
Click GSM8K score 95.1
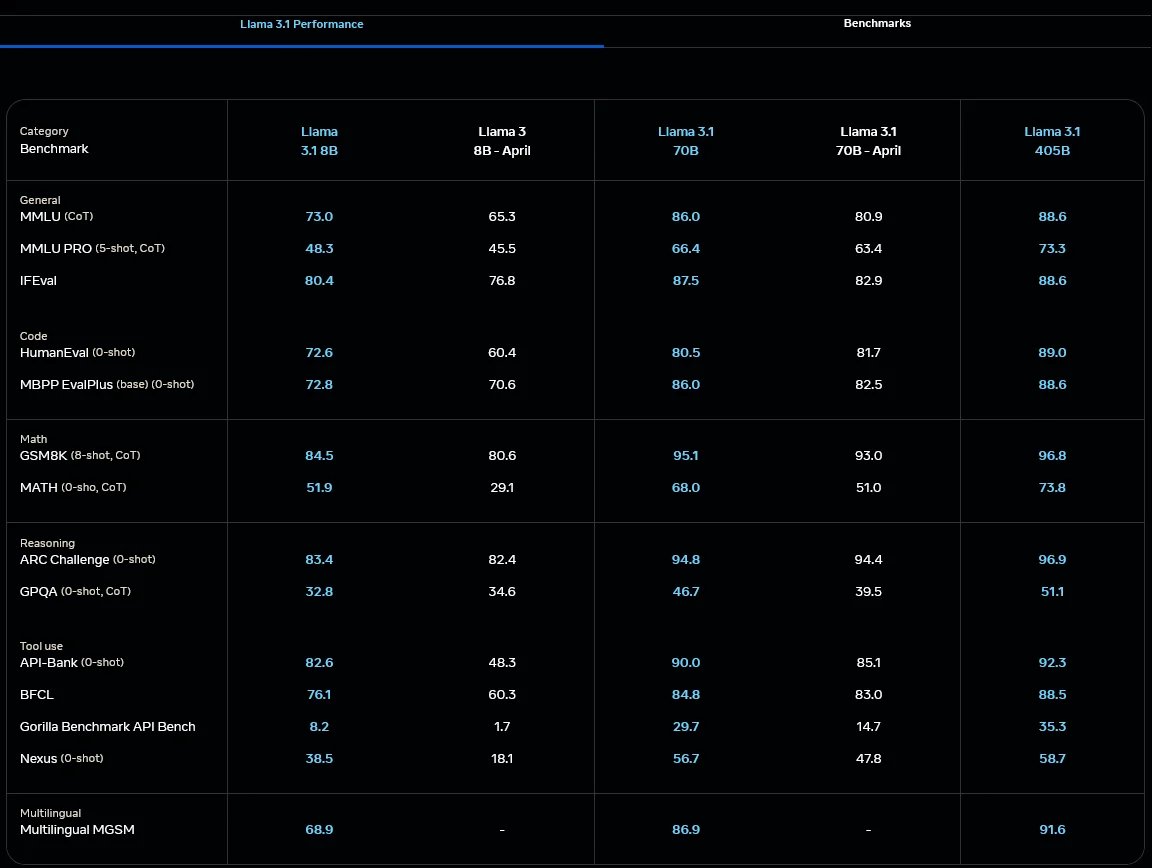(685, 456)
